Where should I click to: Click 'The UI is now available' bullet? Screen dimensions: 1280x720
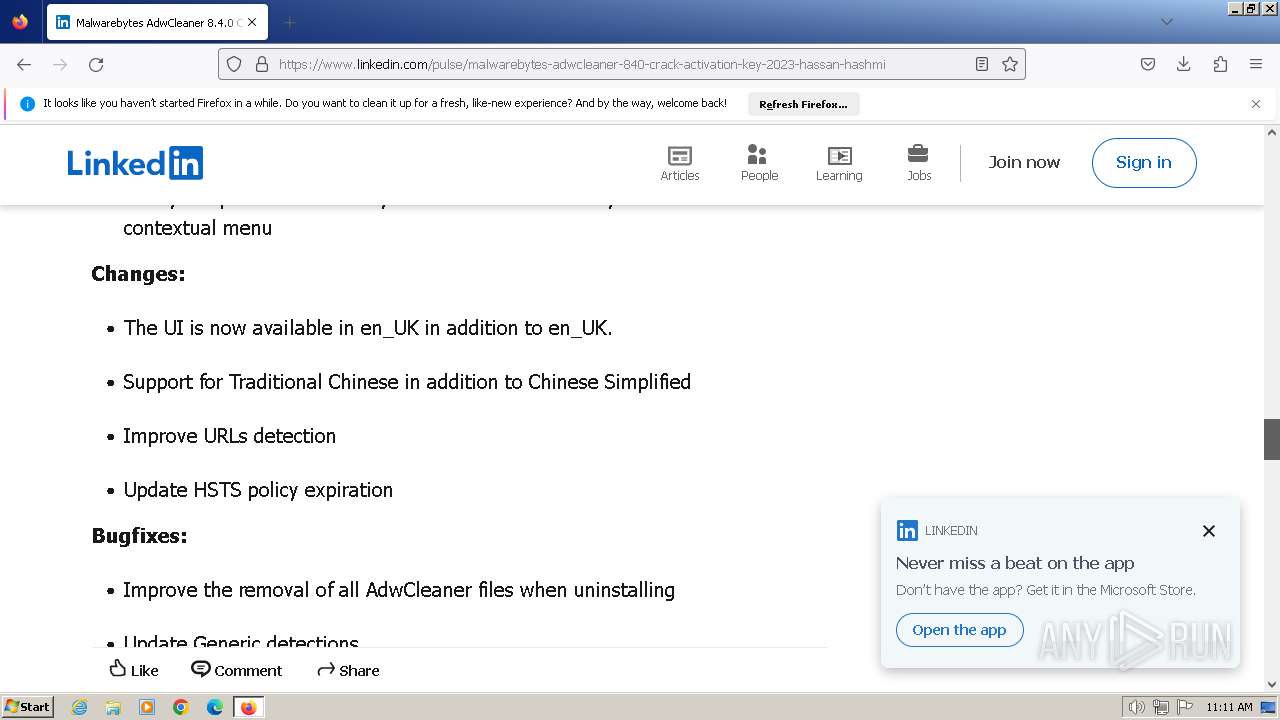[367, 328]
